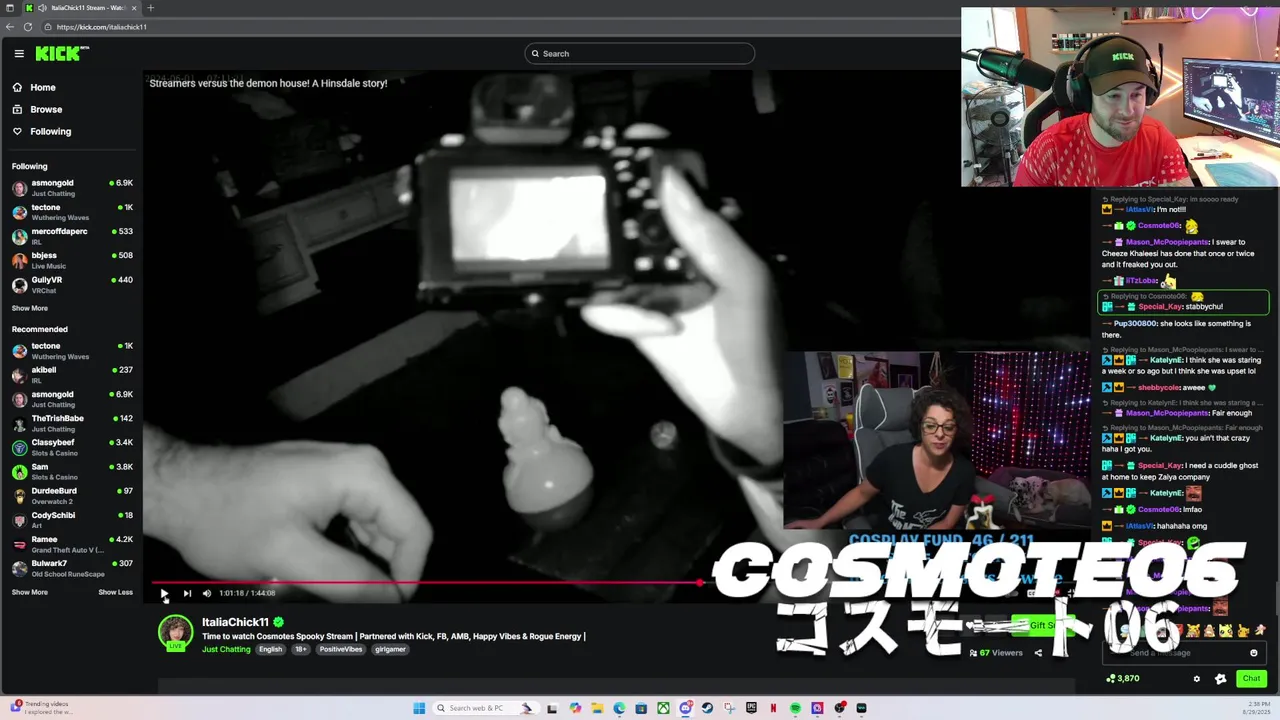The image size is (1280, 720).
Task: Open Steam from the taskbar
Action: [x=707, y=708]
